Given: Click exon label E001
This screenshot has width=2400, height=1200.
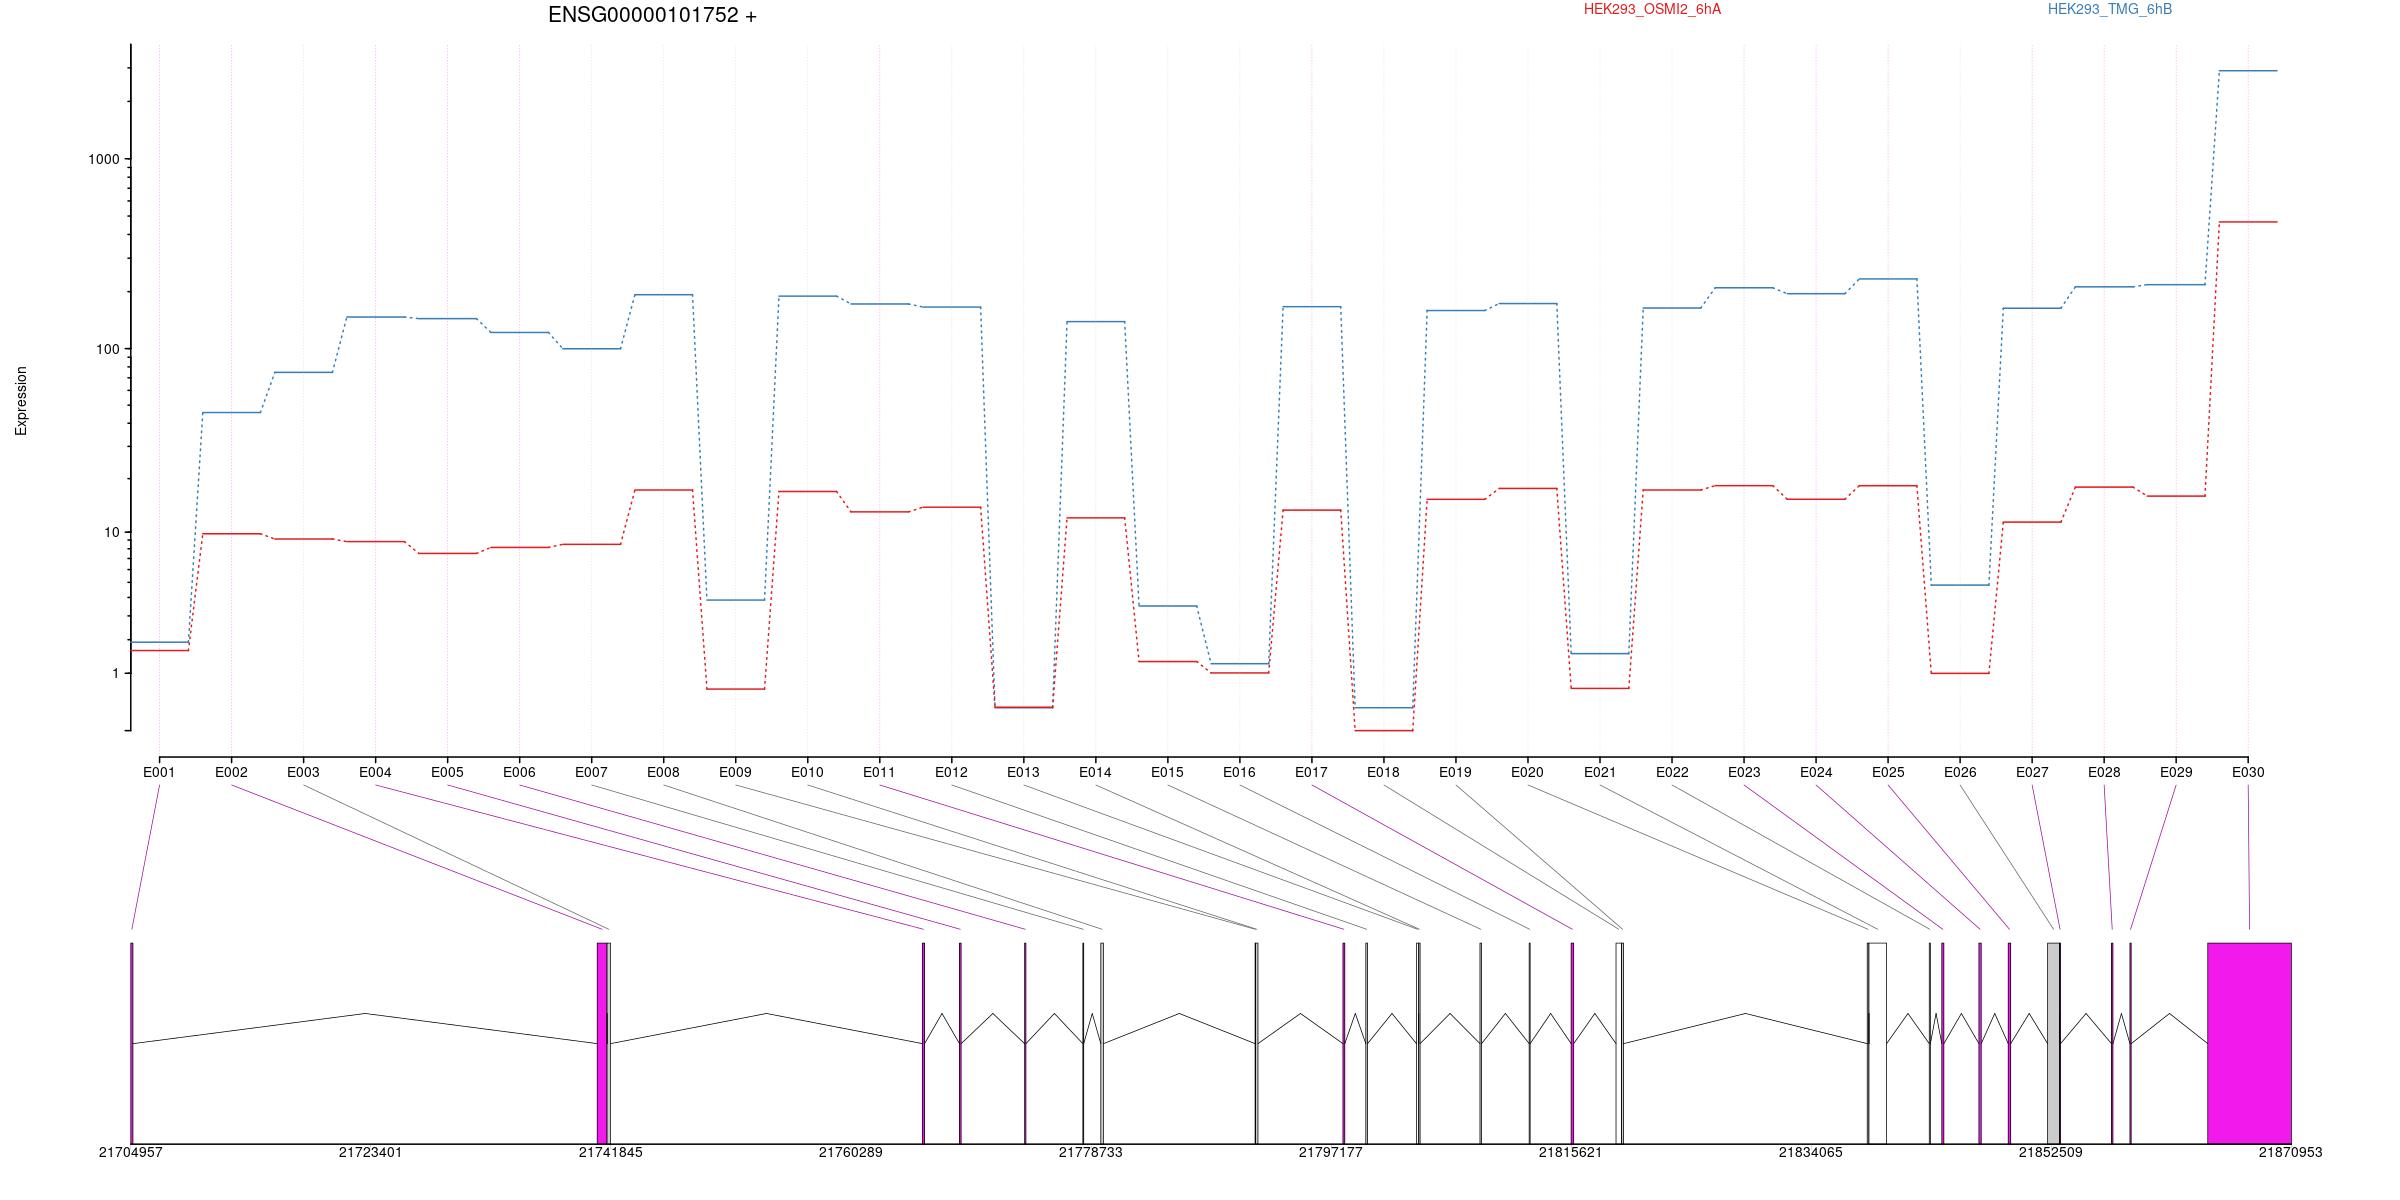Looking at the screenshot, I should point(159,772).
